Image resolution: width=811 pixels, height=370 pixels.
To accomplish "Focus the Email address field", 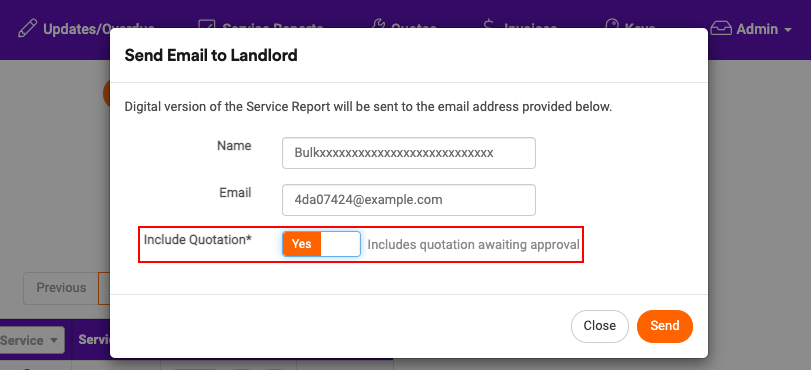I will click(x=409, y=200).
